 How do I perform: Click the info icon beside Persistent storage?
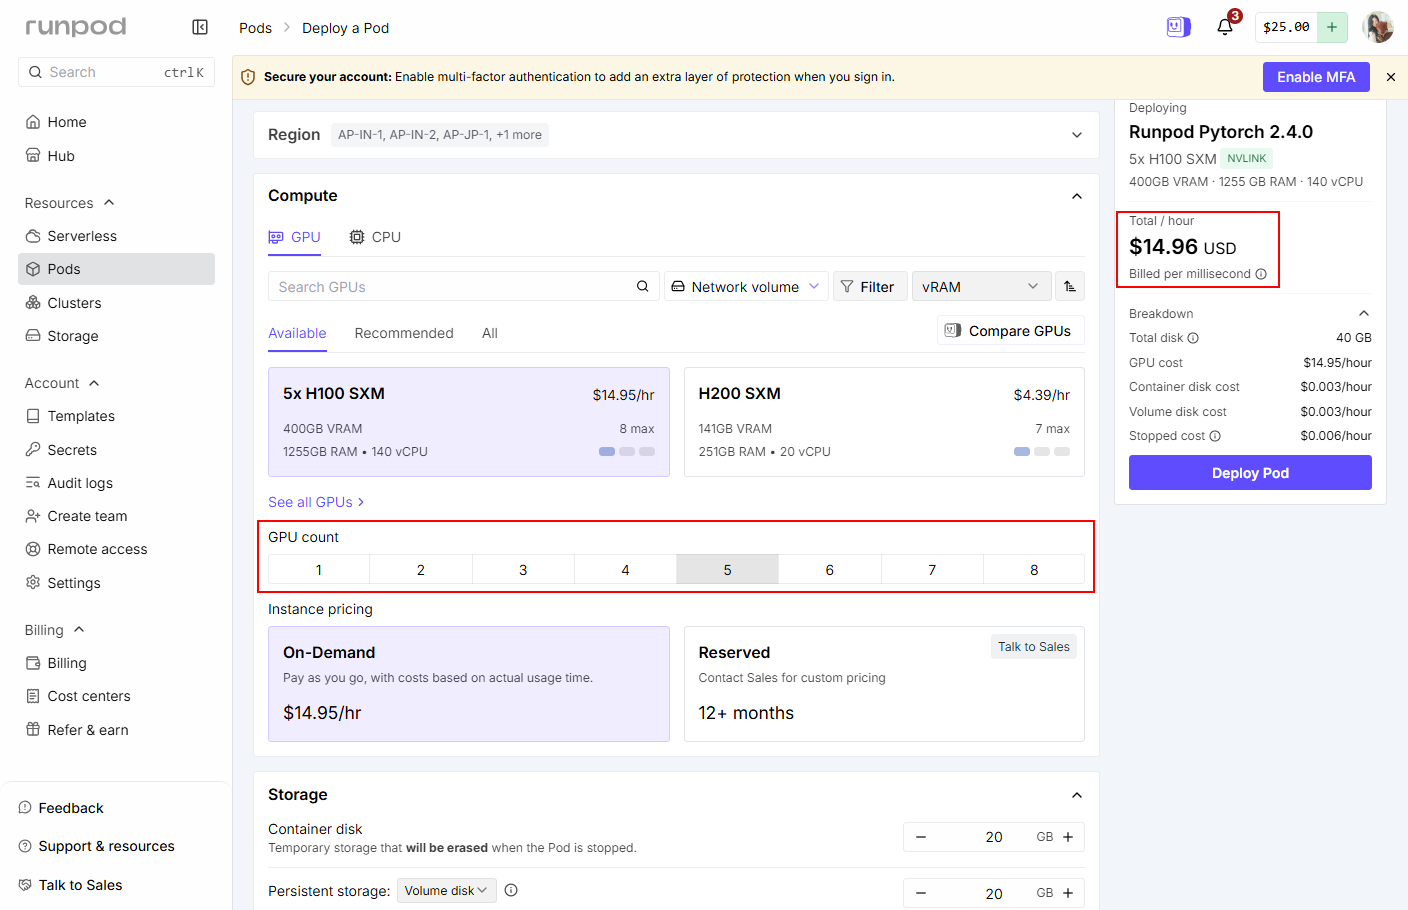pos(511,890)
